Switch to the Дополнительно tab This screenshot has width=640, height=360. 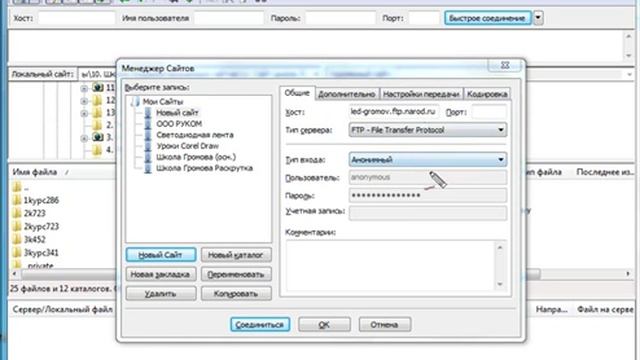coord(347,94)
